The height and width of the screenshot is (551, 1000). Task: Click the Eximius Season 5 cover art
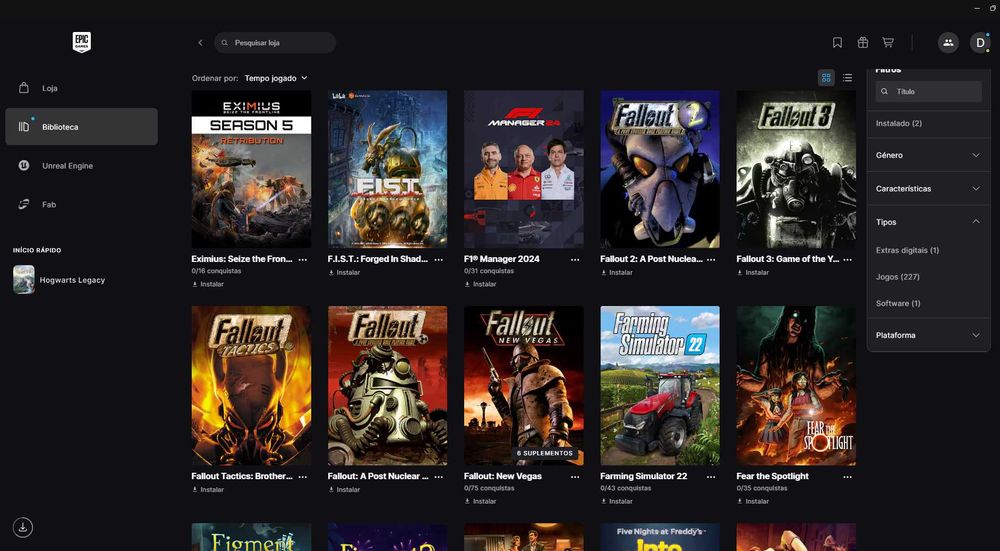[x=251, y=169]
